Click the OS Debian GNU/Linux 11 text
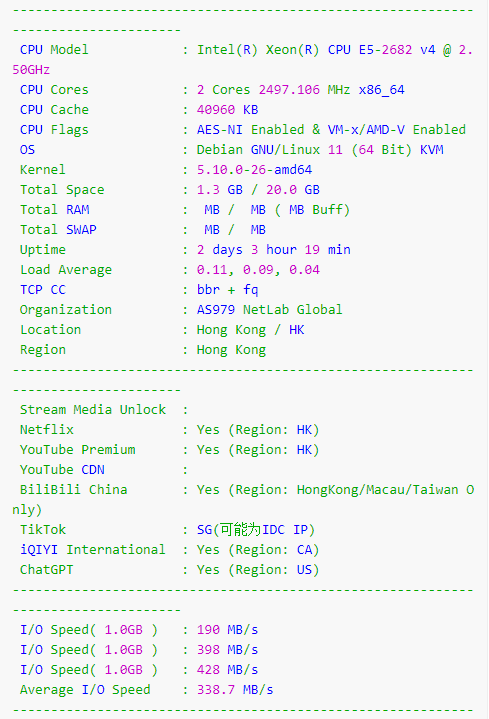The image size is (489, 719). click(x=270, y=149)
